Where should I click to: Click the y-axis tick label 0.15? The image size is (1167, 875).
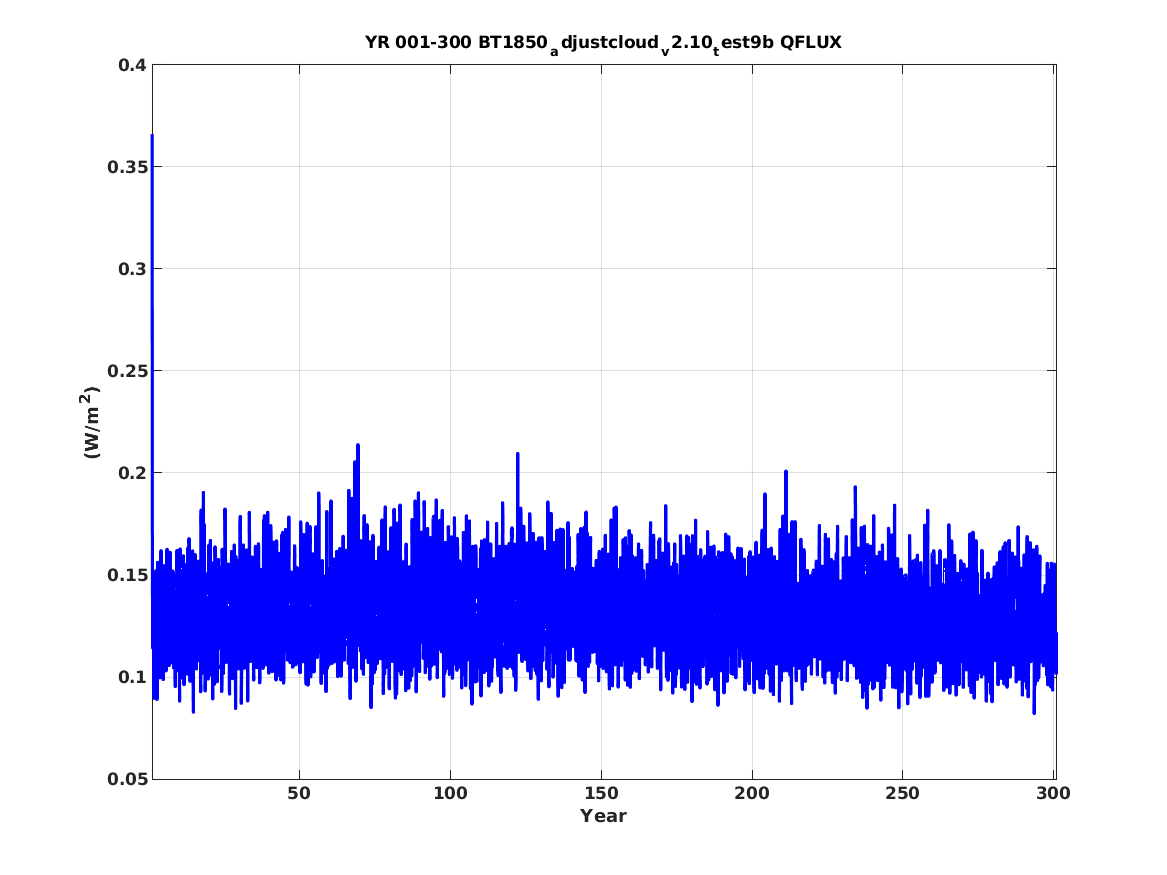coord(127,574)
